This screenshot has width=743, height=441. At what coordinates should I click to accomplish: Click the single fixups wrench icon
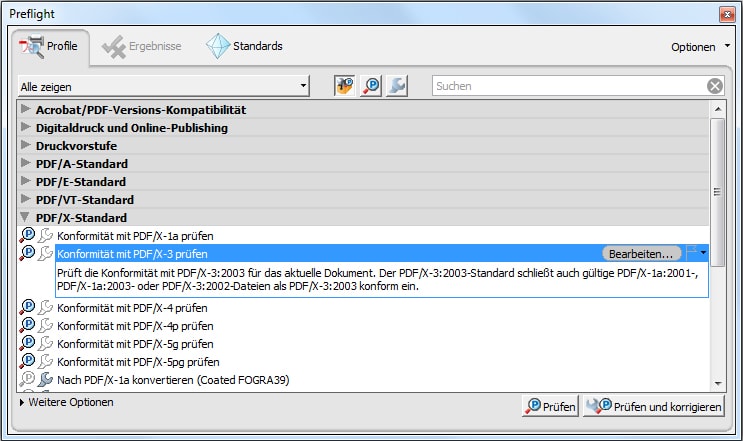[x=397, y=86]
